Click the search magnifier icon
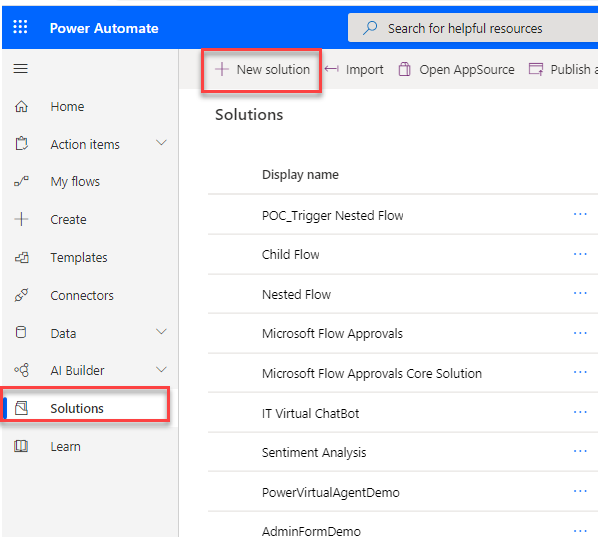 click(370, 28)
